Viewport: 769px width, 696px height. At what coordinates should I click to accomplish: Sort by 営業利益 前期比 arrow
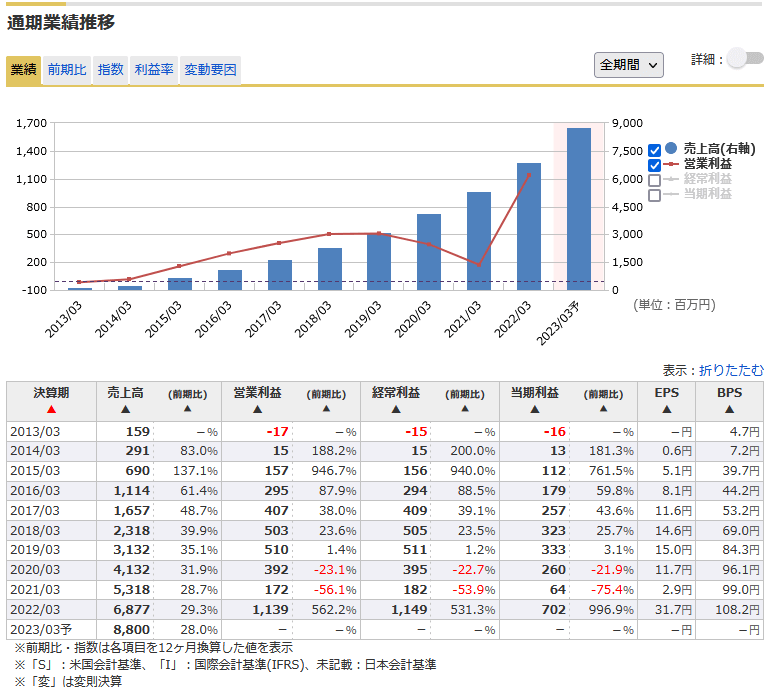326,409
